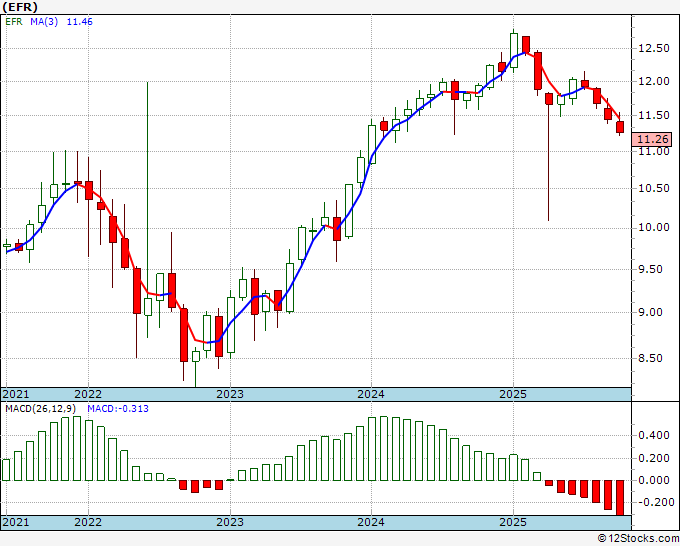Click the last red candlestick
Viewport: 680px width, 546px height.
click(x=620, y=127)
